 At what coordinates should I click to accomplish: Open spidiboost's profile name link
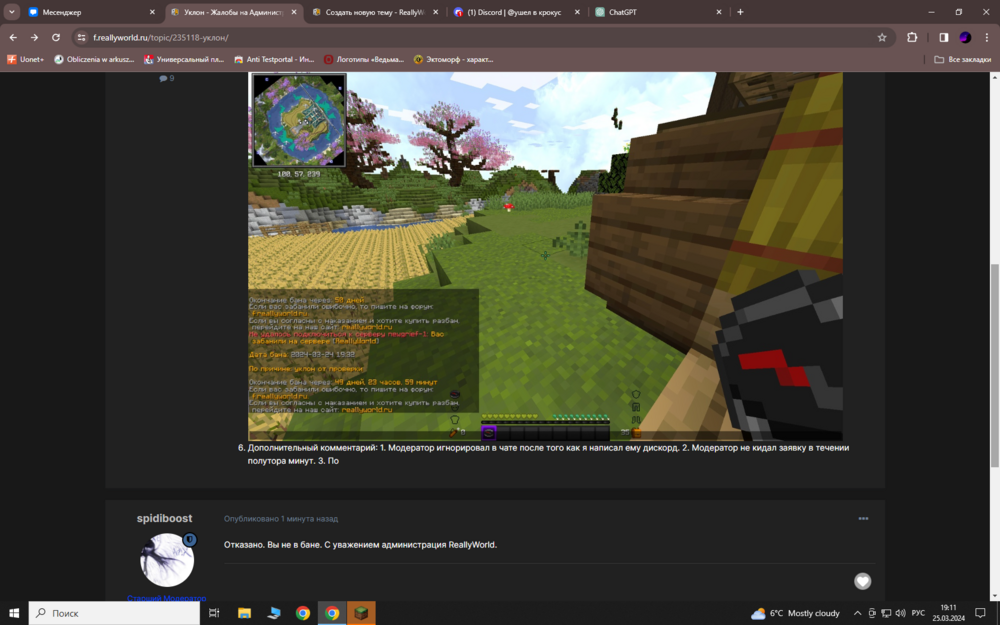point(164,518)
